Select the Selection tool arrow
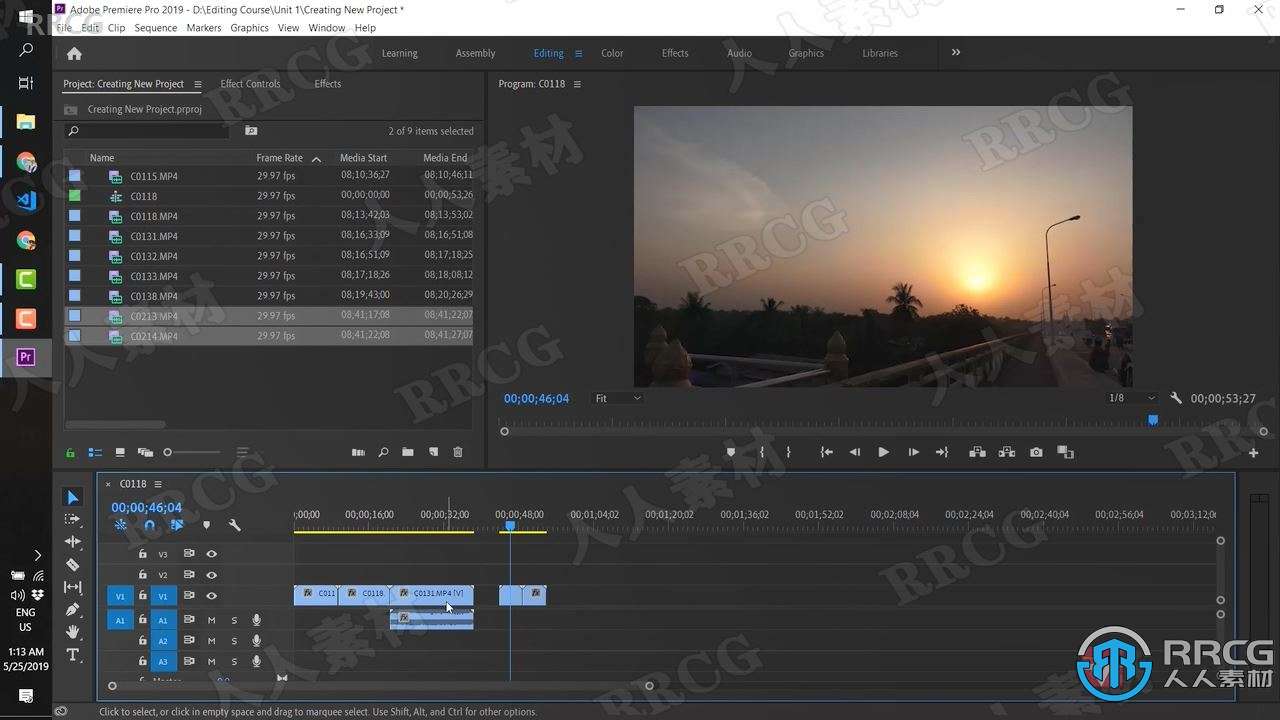1280x720 pixels. tap(73, 497)
